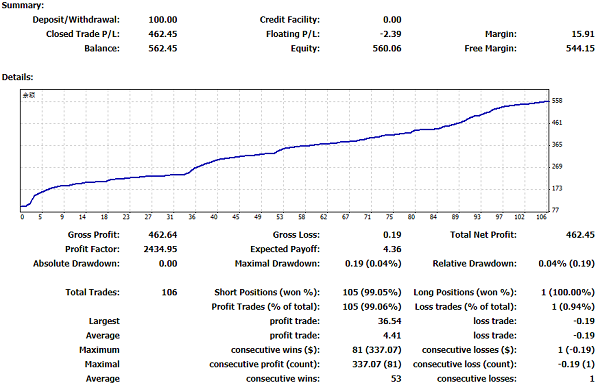Click the Deposit/Withdrawal label
Viewport: 600px width, 383px height.
[x=76, y=20]
